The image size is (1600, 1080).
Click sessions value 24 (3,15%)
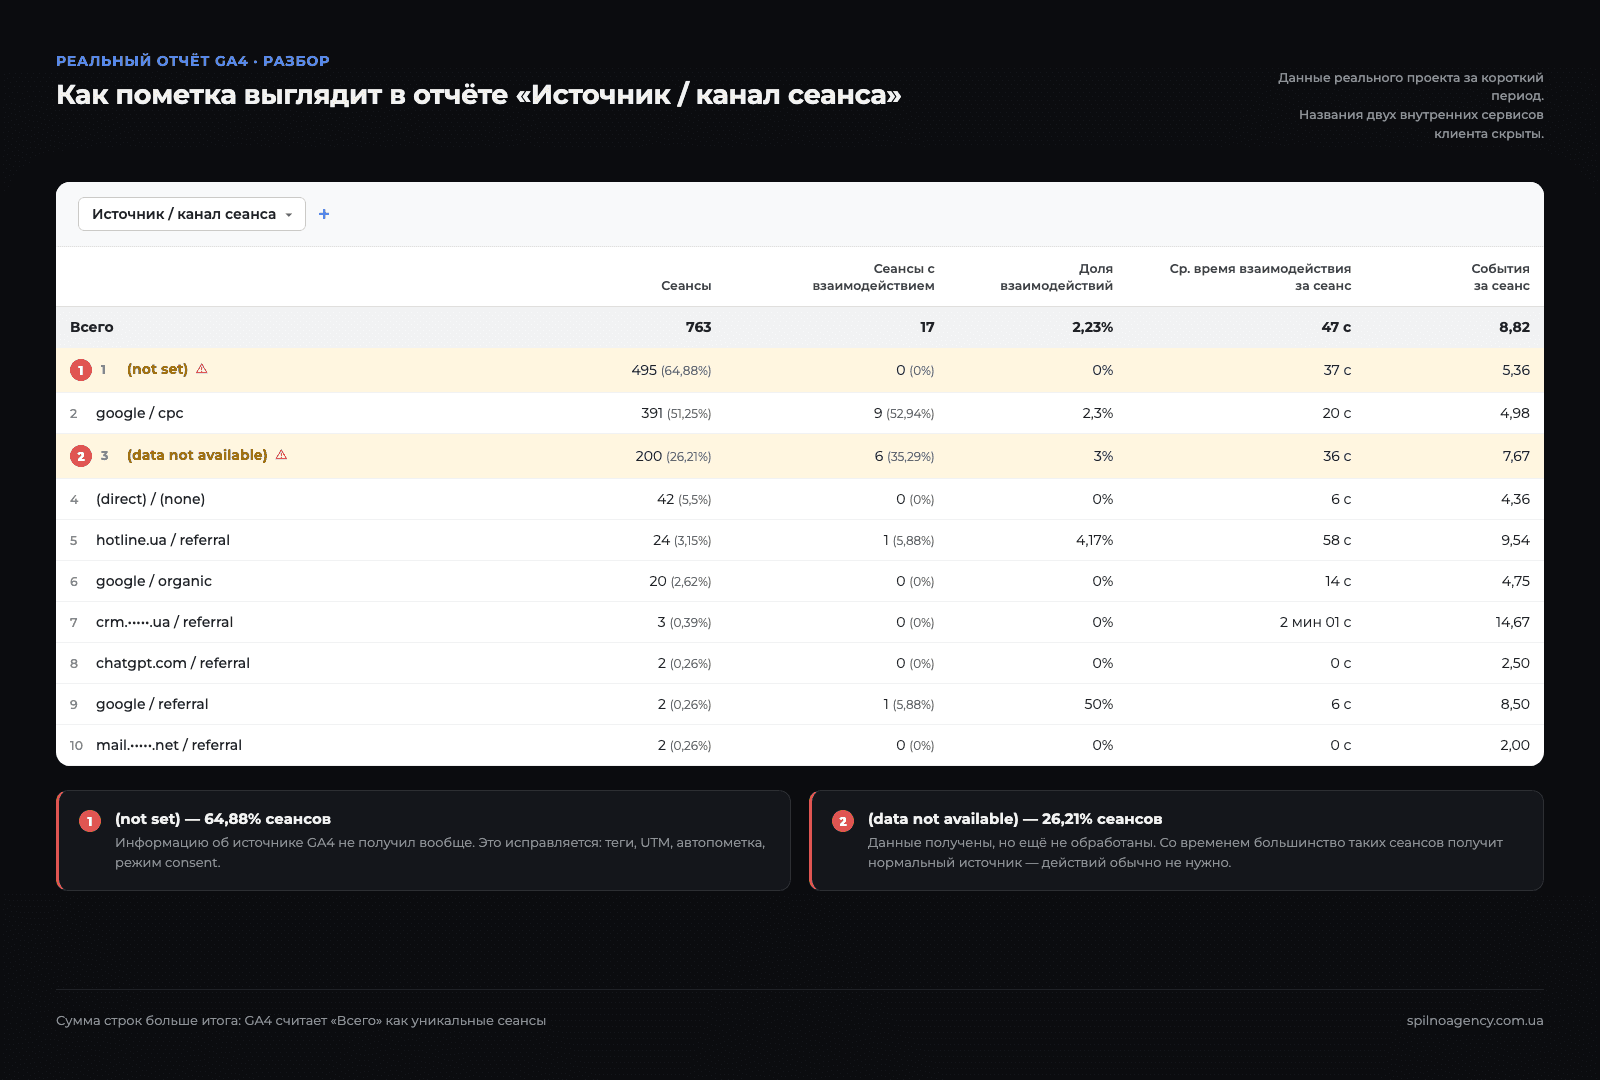pyautogui.click(x=682, y=540)
